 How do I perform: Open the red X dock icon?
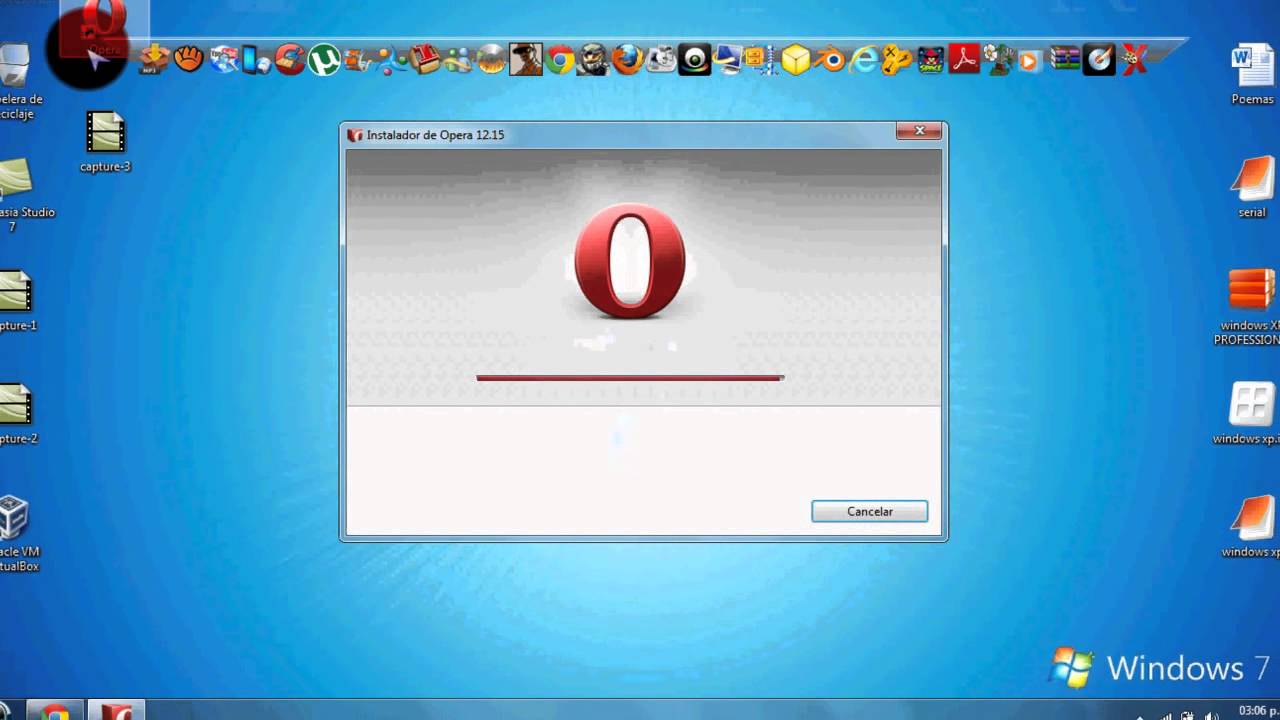point(1133,60)
